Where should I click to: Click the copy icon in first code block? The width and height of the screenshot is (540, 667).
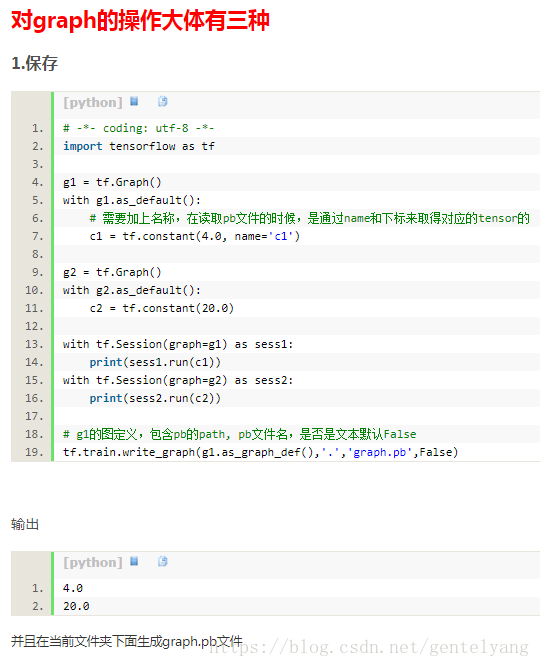[x=163, y=101]
